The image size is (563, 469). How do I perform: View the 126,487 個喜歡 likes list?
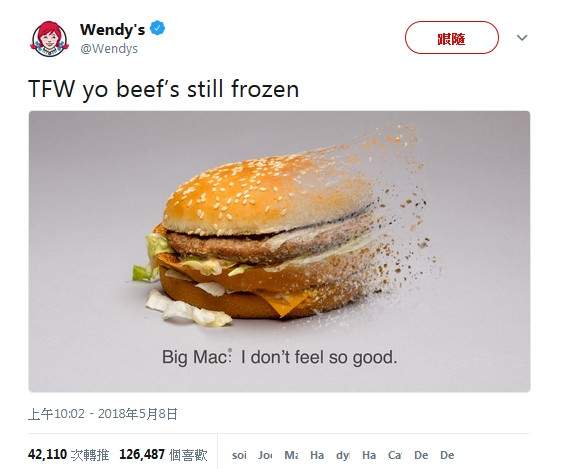tap(163, 455)
